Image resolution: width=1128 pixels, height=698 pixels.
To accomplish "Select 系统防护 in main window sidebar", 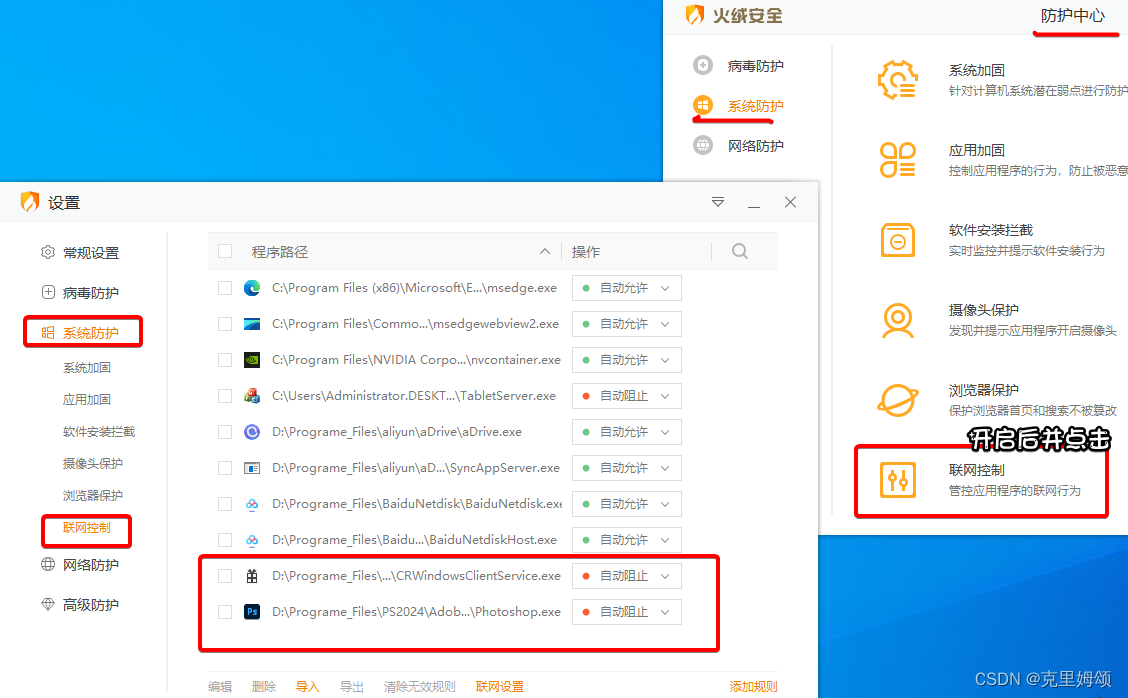I will [x=755, y=106].
